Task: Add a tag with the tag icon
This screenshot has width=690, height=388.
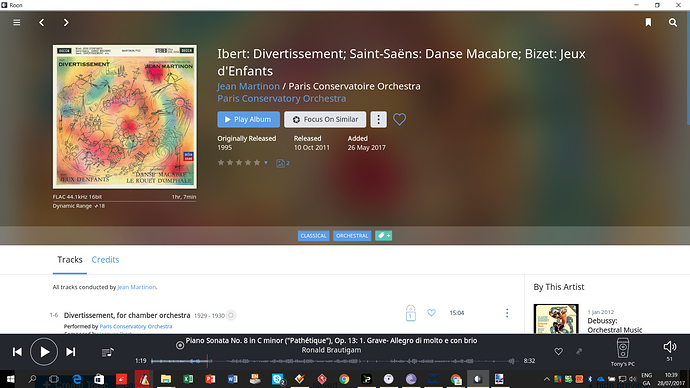Action: (383, 236)
